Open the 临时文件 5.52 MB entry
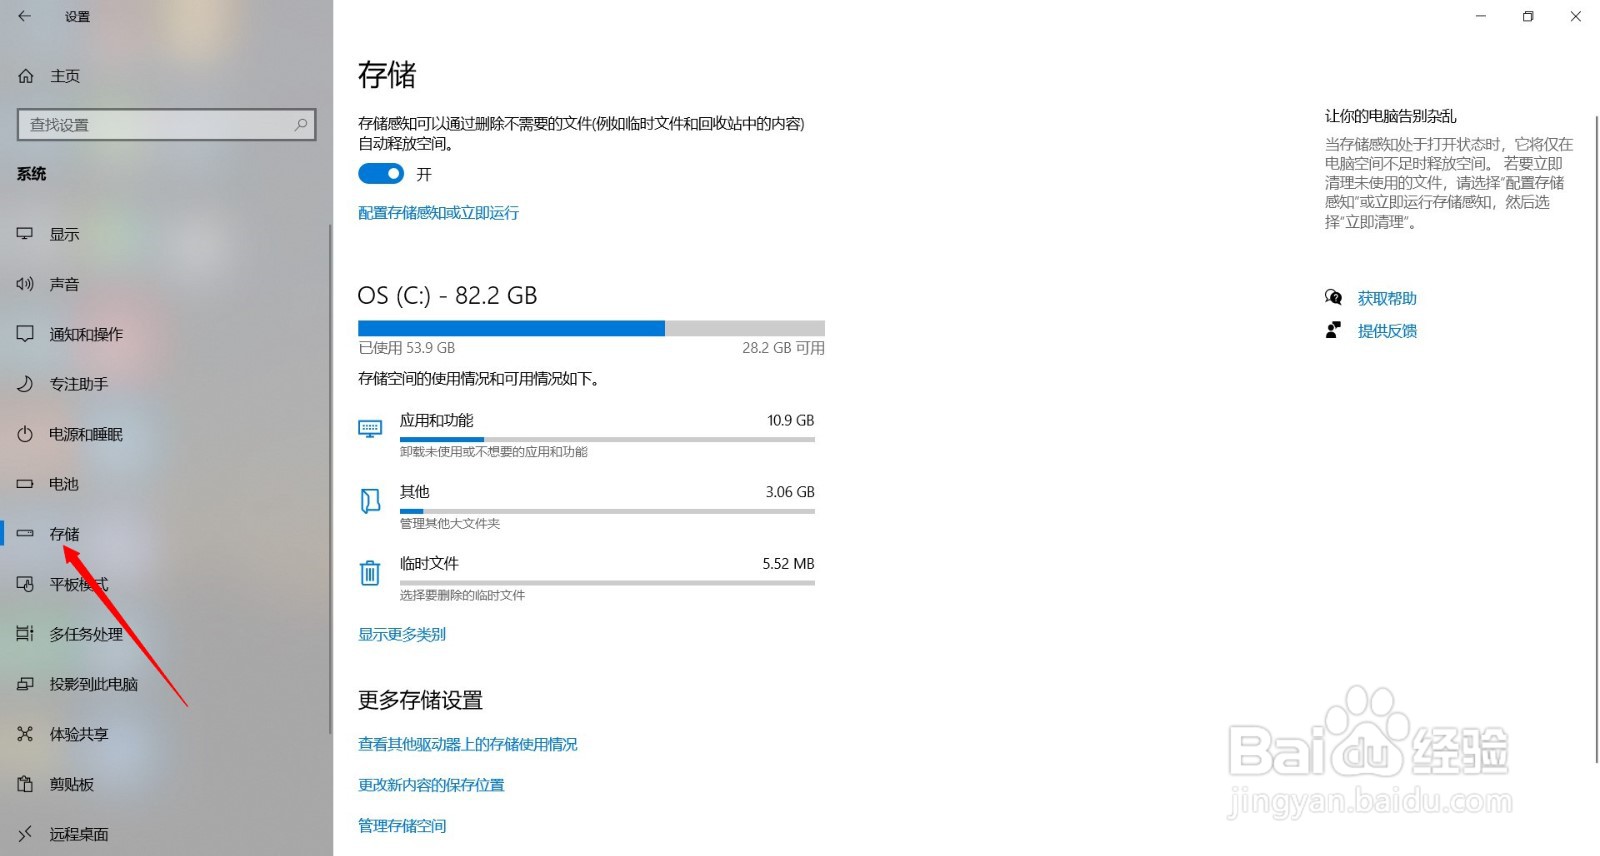 tap(587, 578)
